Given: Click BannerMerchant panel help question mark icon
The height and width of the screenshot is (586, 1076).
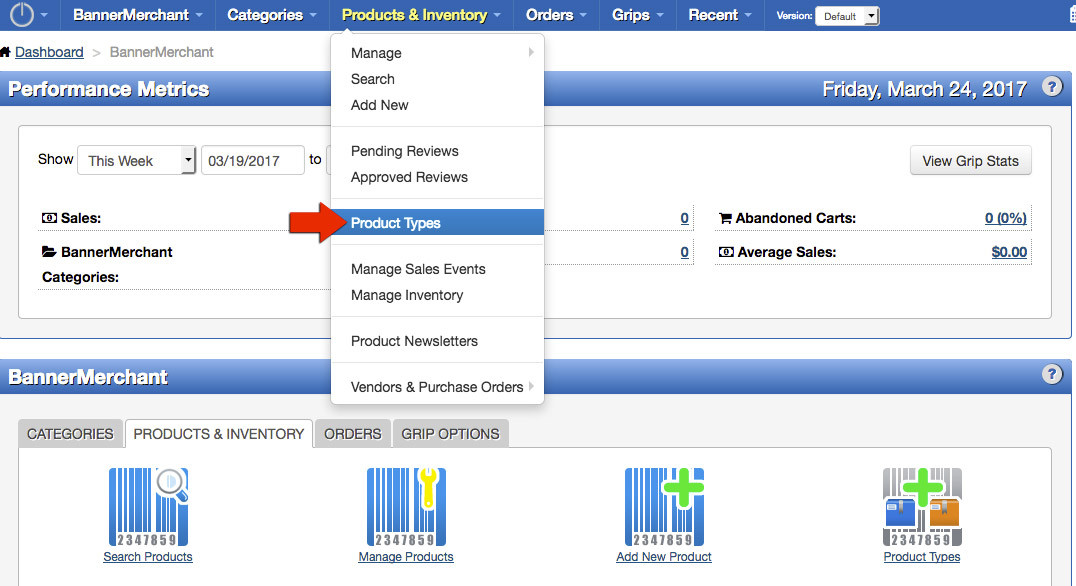Looking at the screenshot, I should click(x=1051, y=374).
